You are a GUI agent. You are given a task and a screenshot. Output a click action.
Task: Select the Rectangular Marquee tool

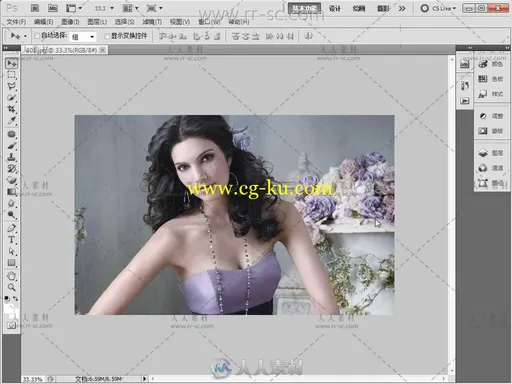pyautogui.click(x=12, y=75)
